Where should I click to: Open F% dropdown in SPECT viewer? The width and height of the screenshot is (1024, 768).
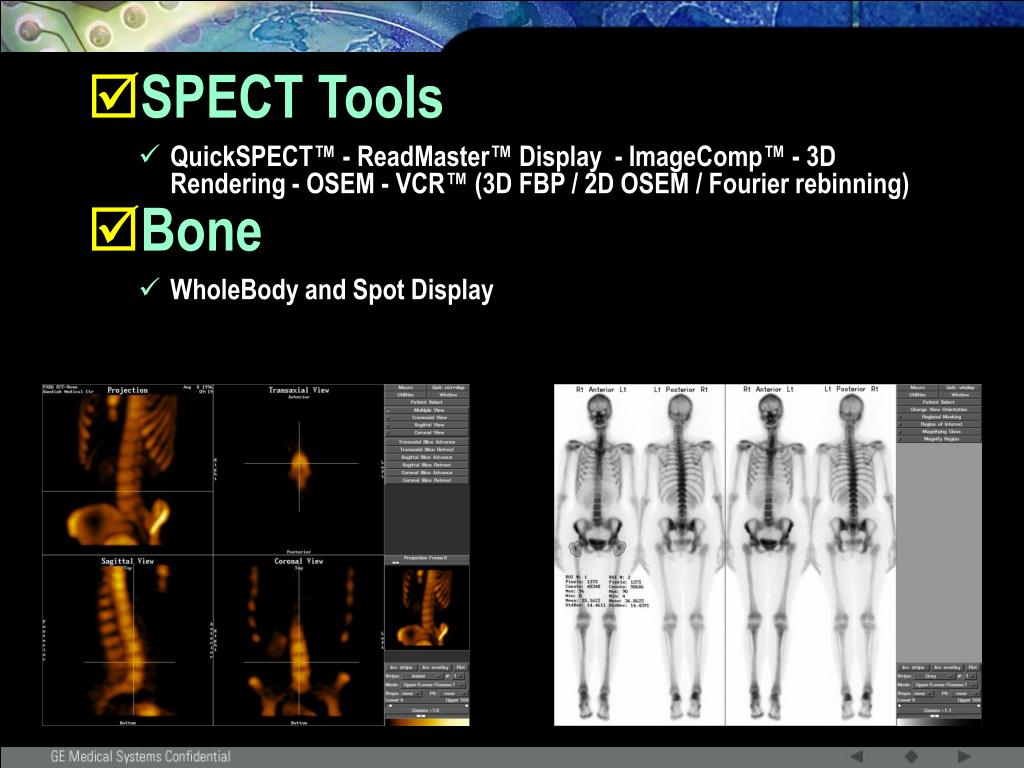453,694
